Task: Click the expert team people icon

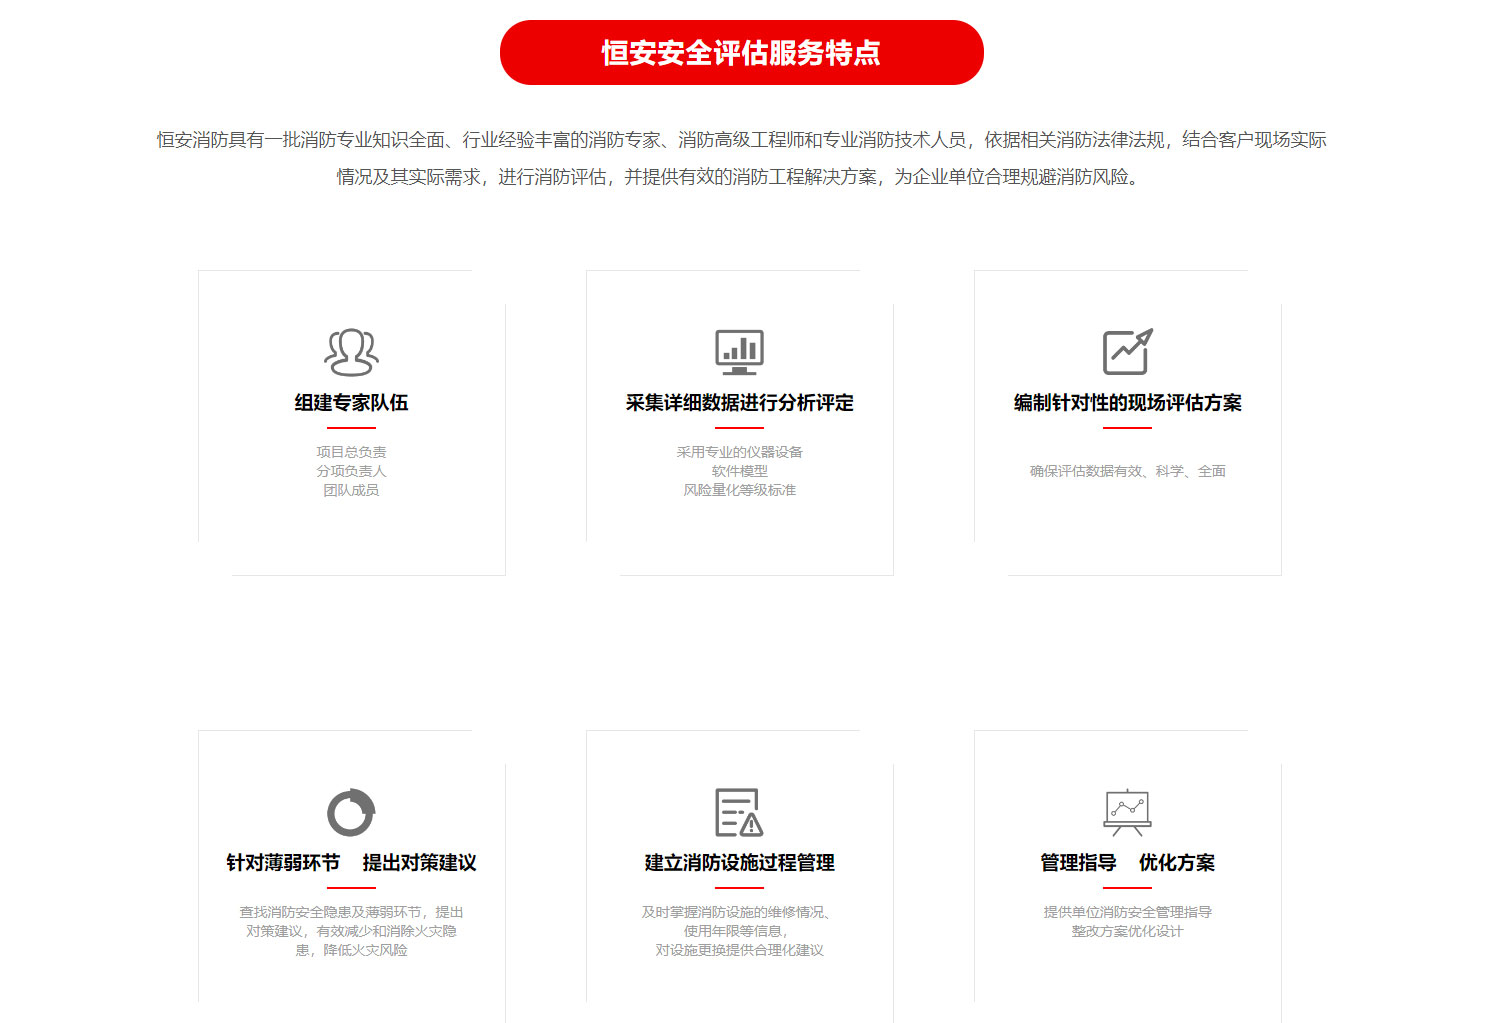Action: click(x=351, y=352)
